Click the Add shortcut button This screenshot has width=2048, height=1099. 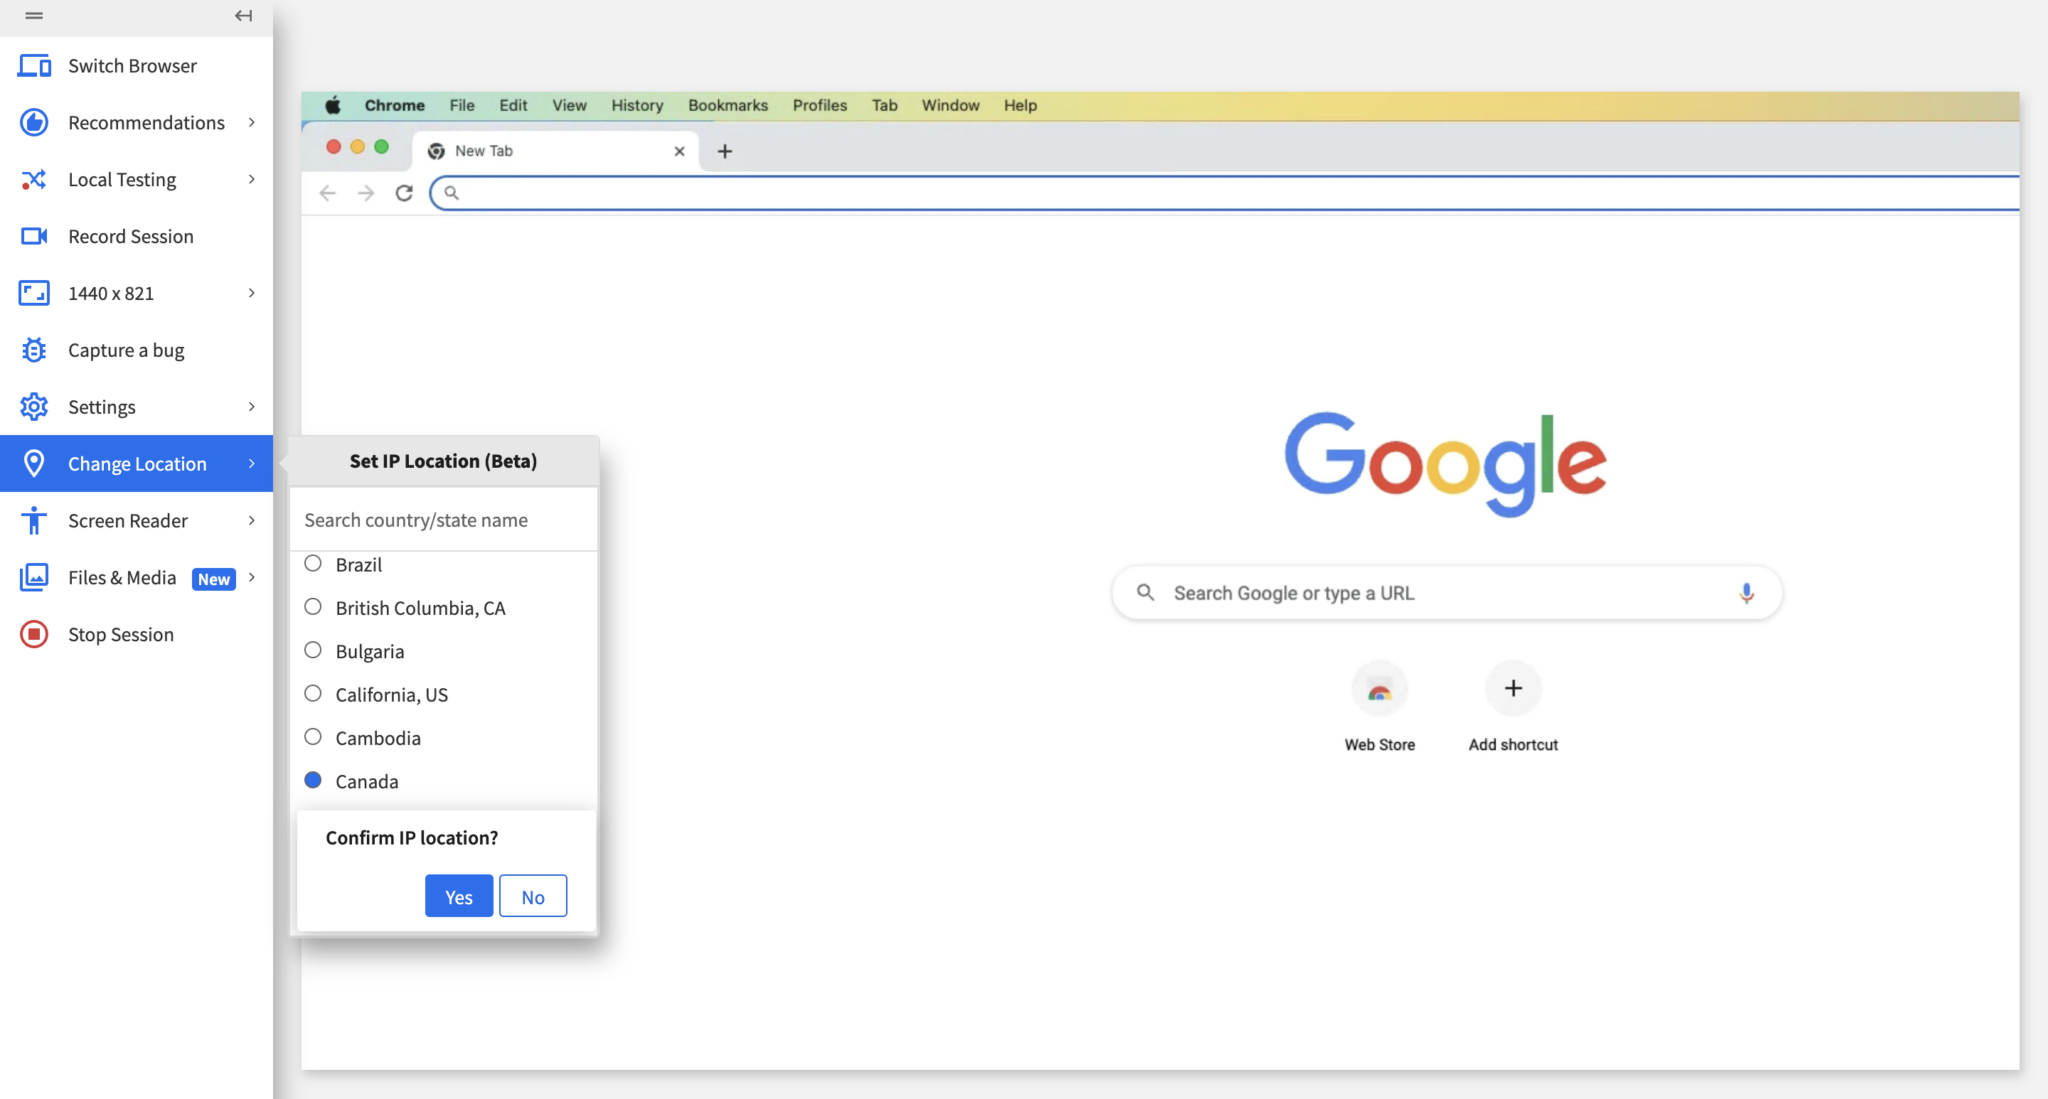tap(1512, 688)
